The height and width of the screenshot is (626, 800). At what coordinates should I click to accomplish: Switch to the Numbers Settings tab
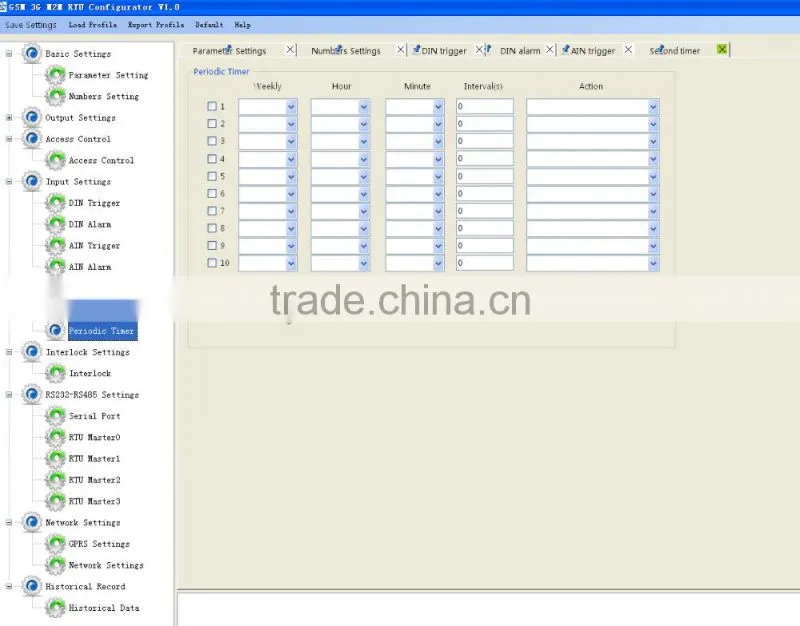point(345,51)
